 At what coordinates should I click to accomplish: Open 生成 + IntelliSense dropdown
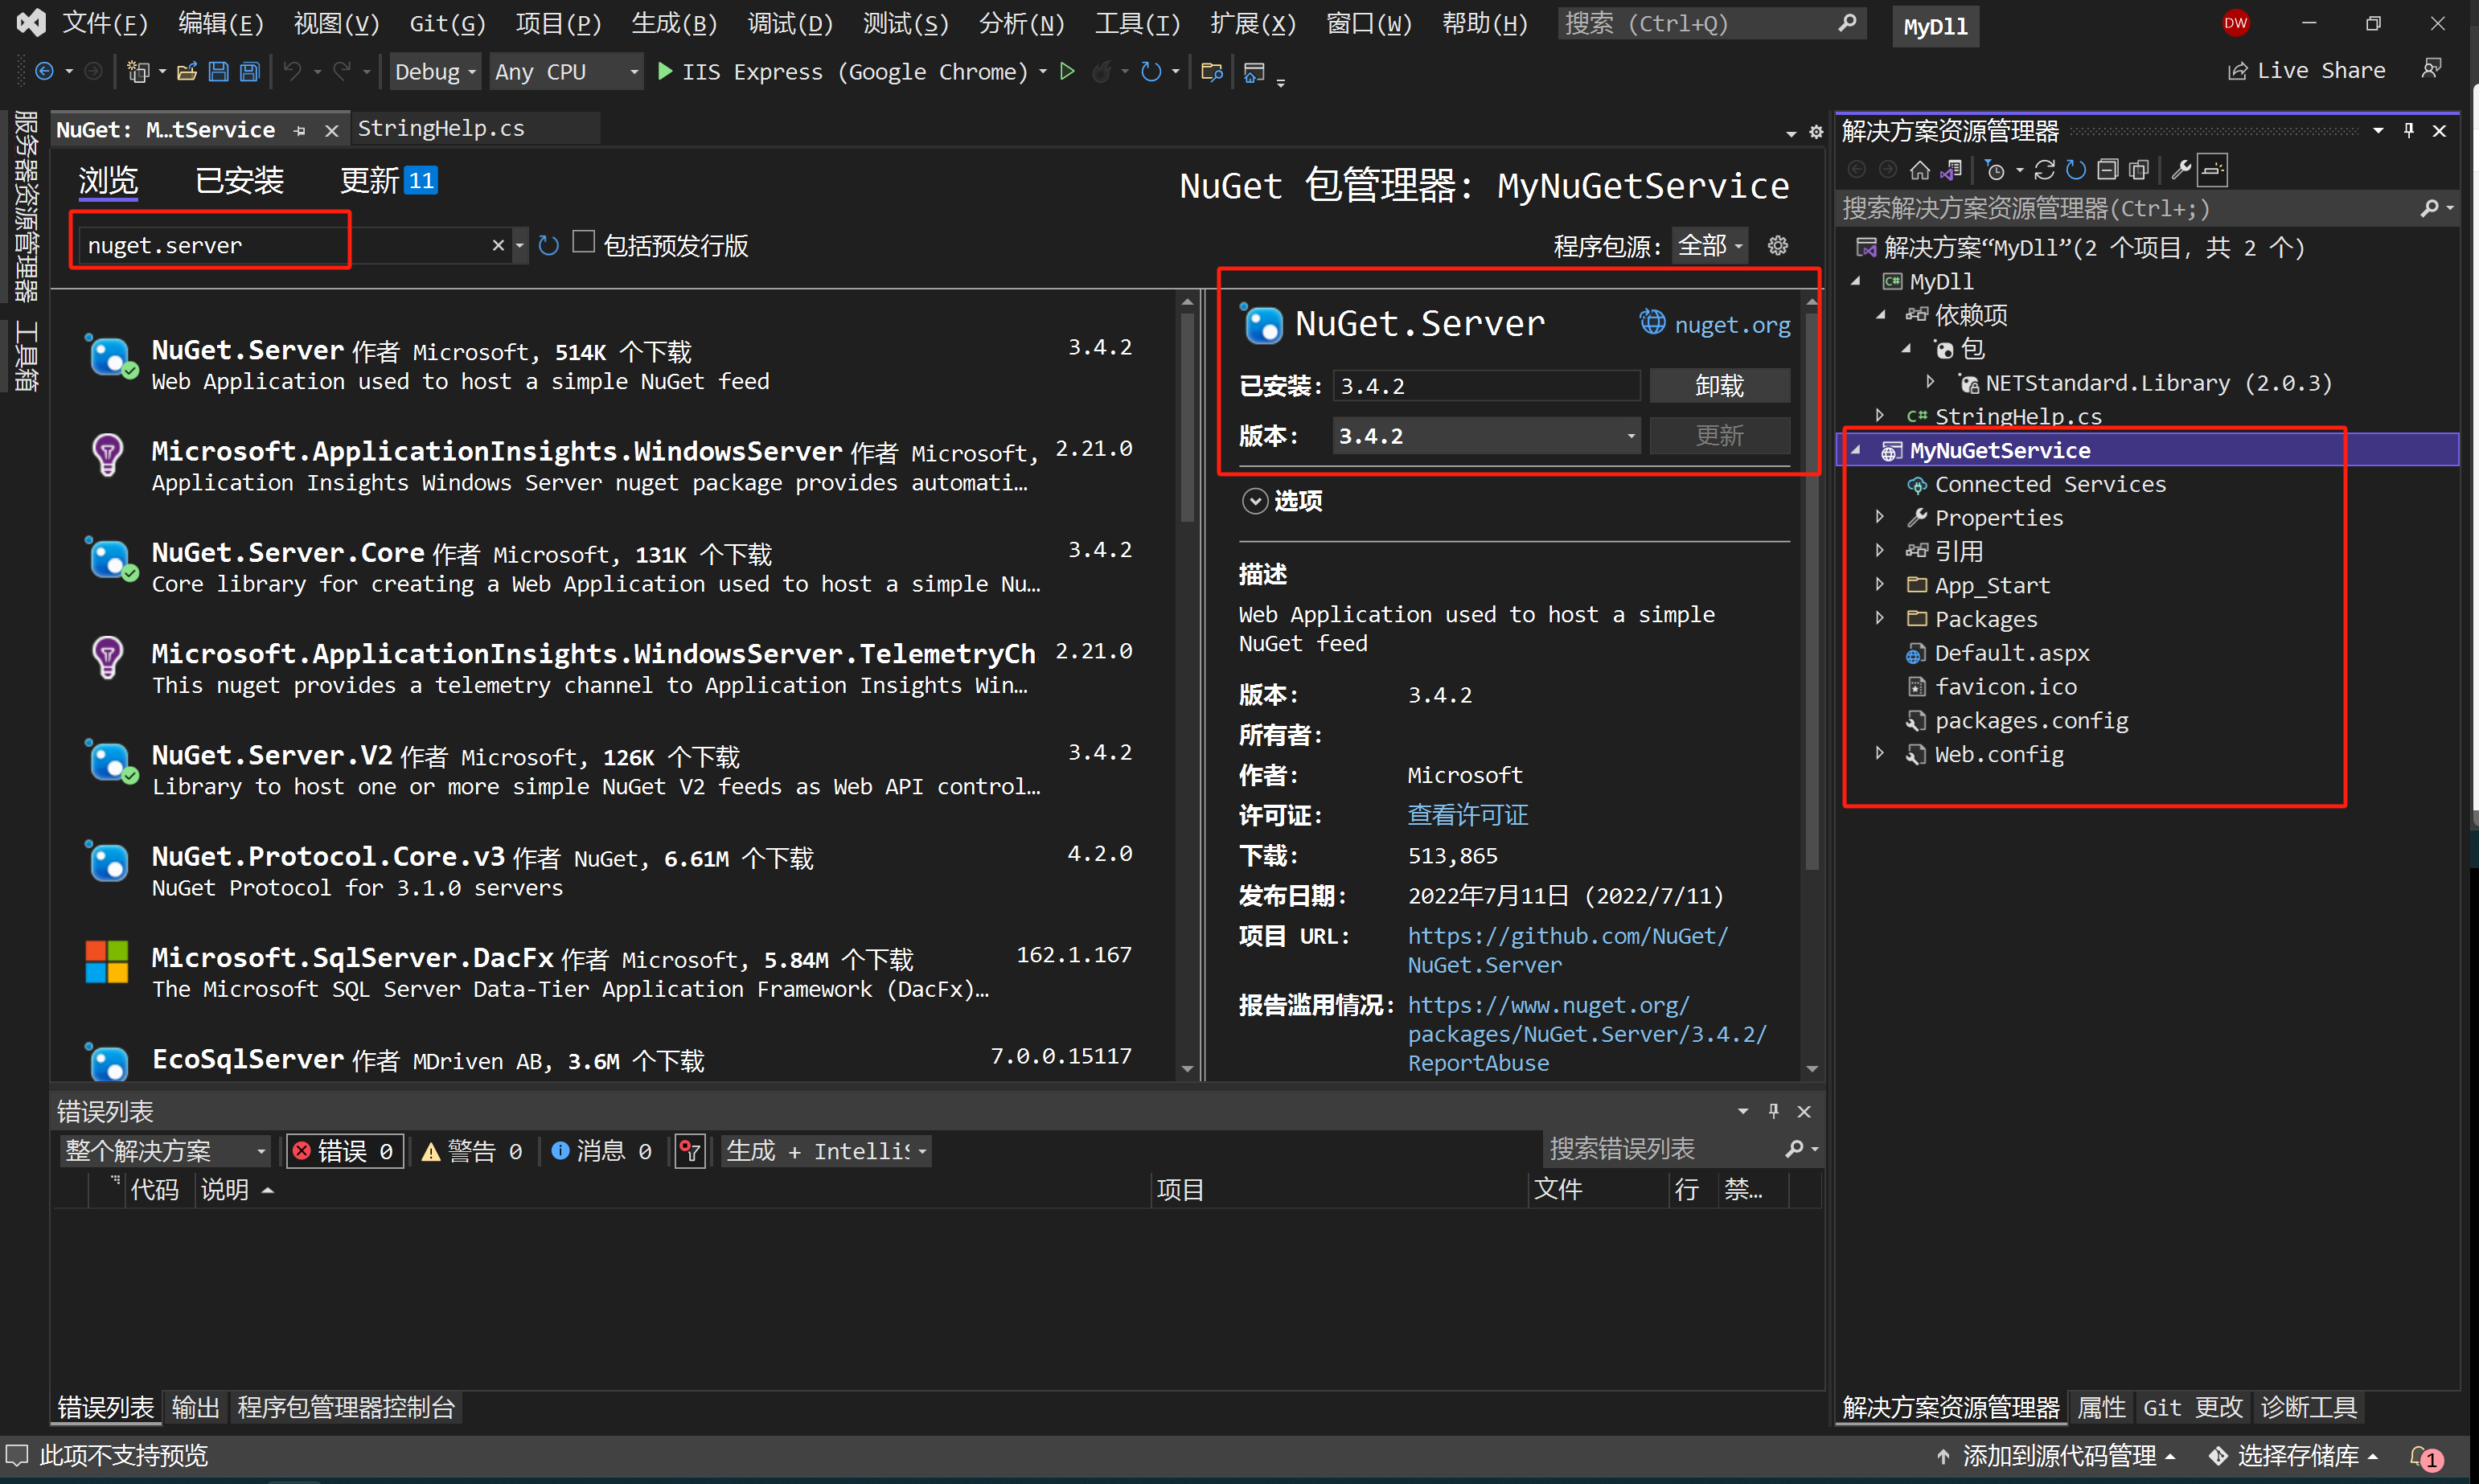click(x=826, y=1151)
